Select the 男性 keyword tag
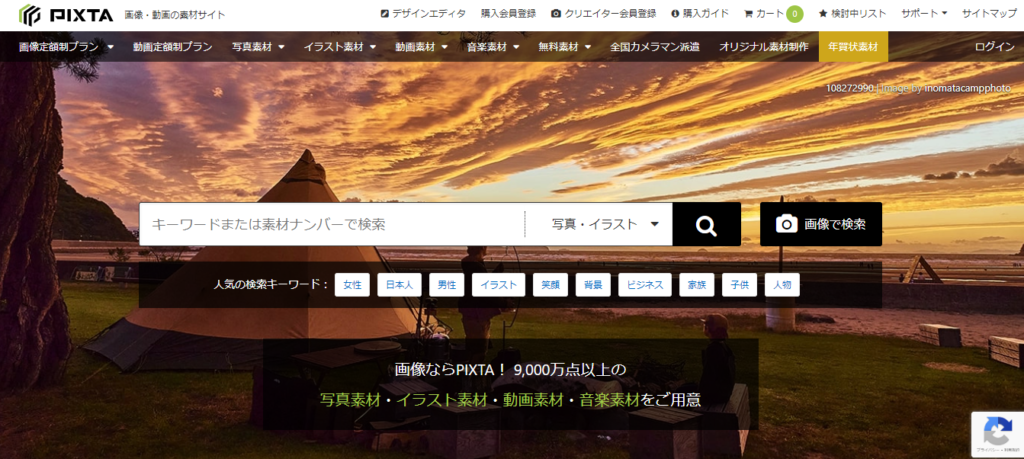The height and width of the screenshot is (459, 1024). 447,285
